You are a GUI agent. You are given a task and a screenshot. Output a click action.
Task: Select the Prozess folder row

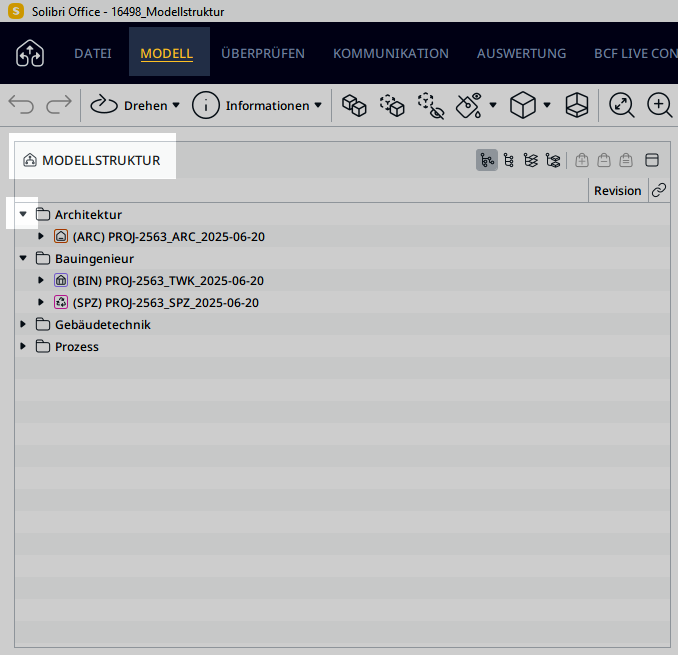[342, 347]
